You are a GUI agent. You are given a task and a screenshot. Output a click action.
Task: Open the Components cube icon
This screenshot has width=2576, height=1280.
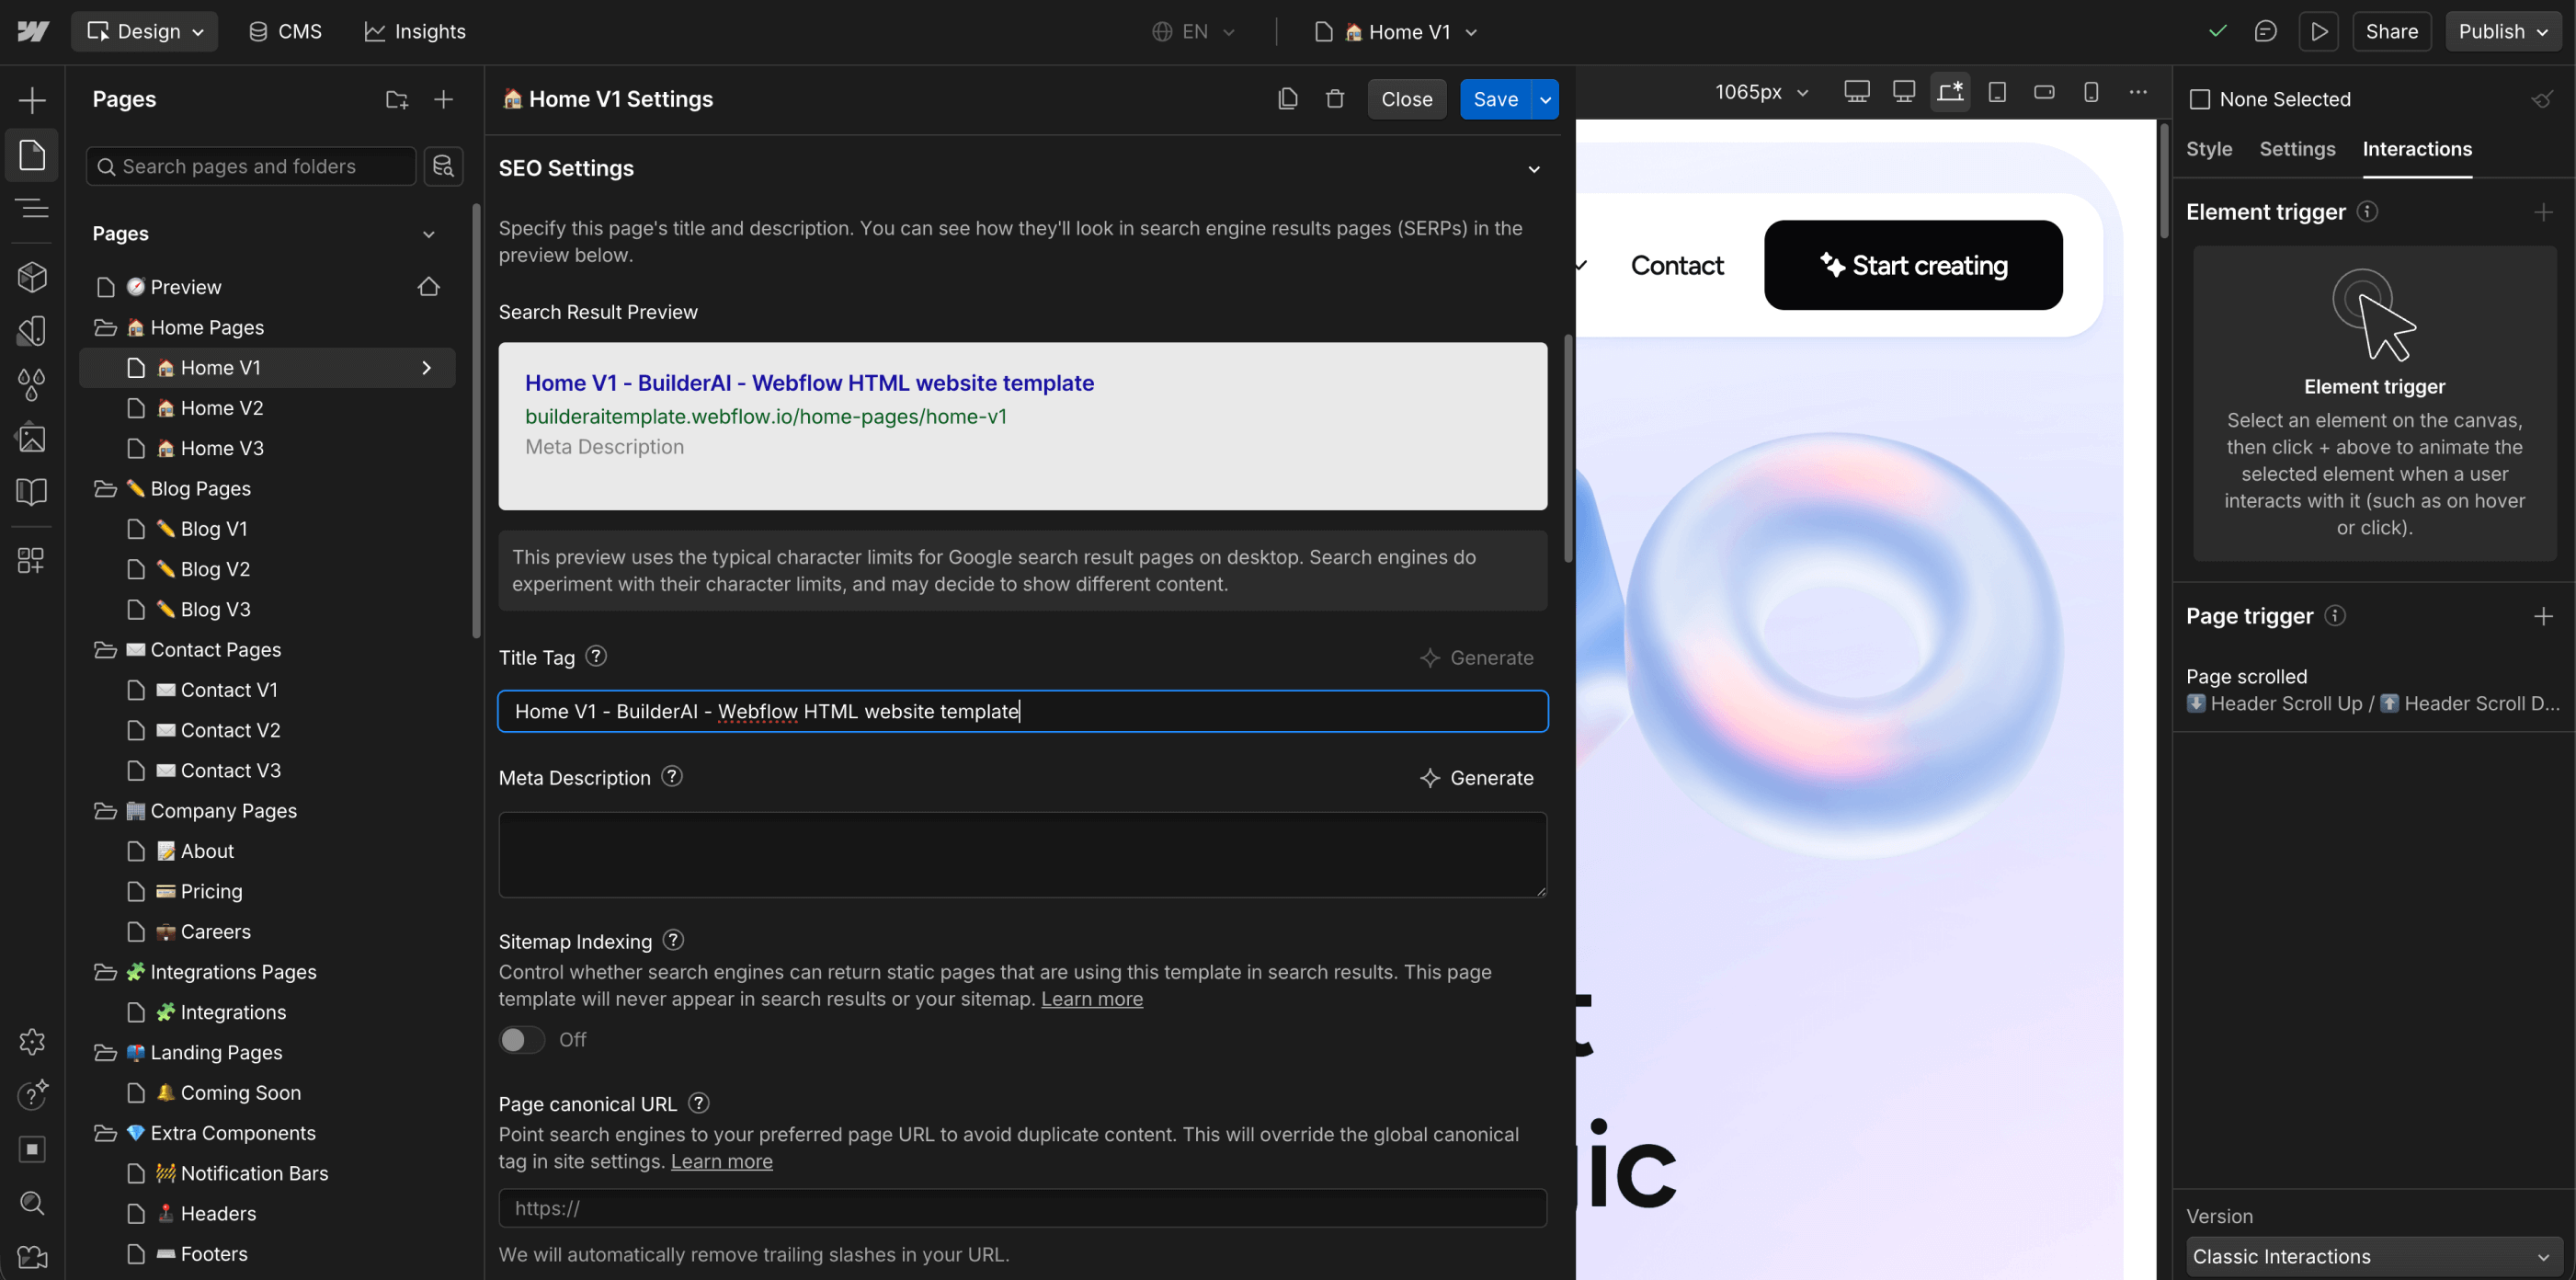pos(32,277)
